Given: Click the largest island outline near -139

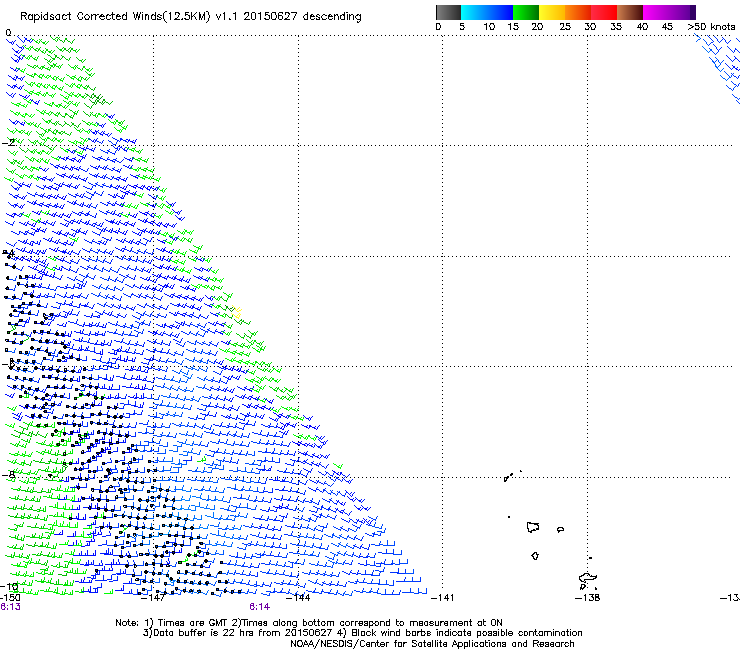Looking at the screenshot, I should [x=533, y=527].
